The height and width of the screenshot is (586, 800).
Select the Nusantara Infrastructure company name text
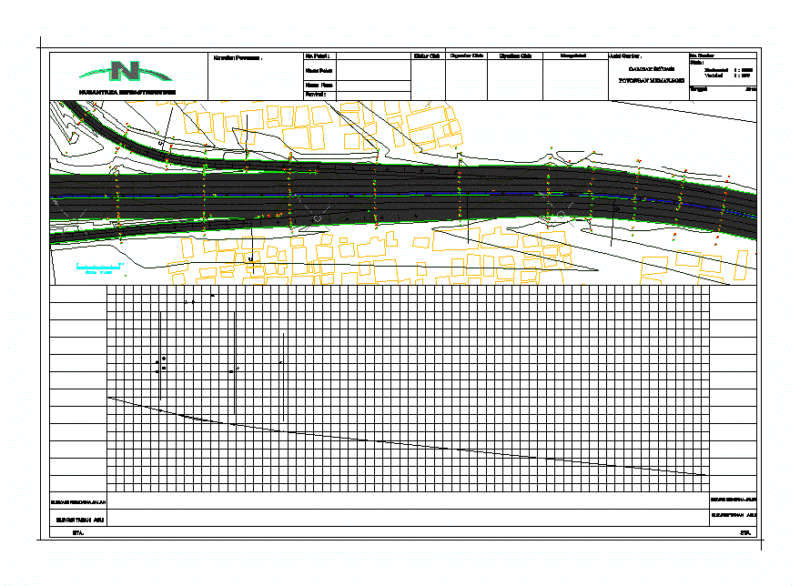pos(128,92)
